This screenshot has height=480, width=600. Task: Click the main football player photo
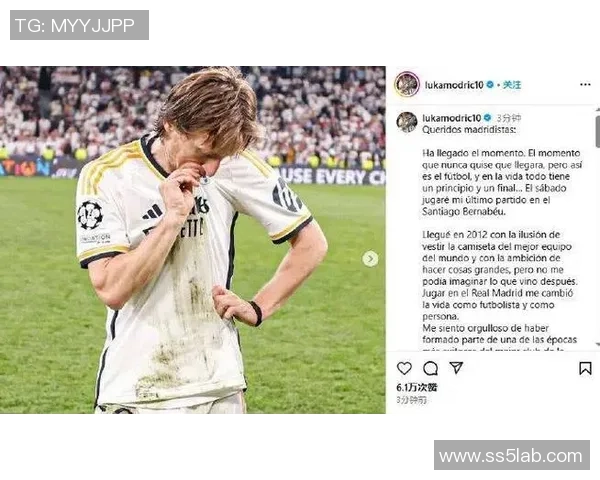pyautogui.click(x=193, y=240)
